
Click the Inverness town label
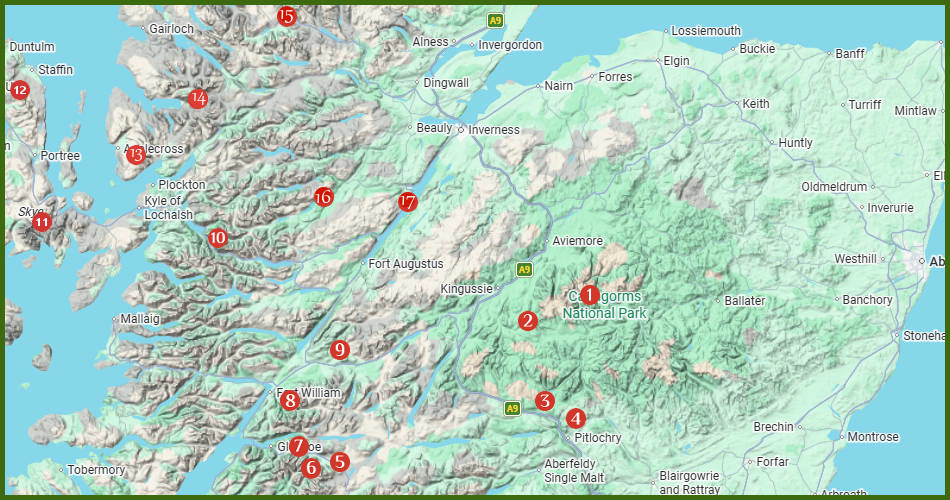click(x=494, y=130)
